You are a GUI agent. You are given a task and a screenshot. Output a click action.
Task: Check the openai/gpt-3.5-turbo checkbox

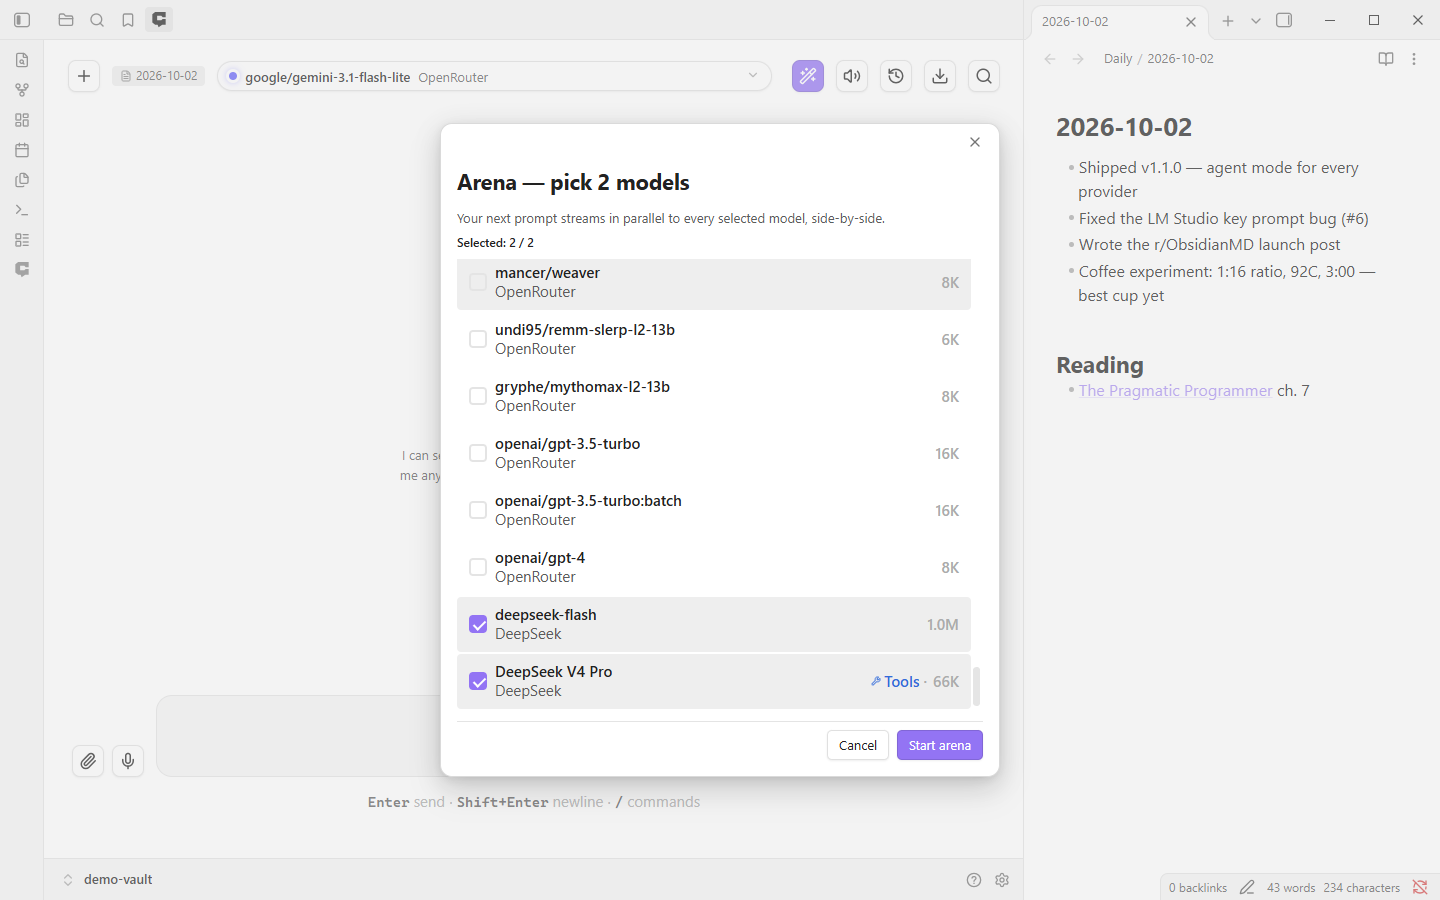click(x=478, y=453)
